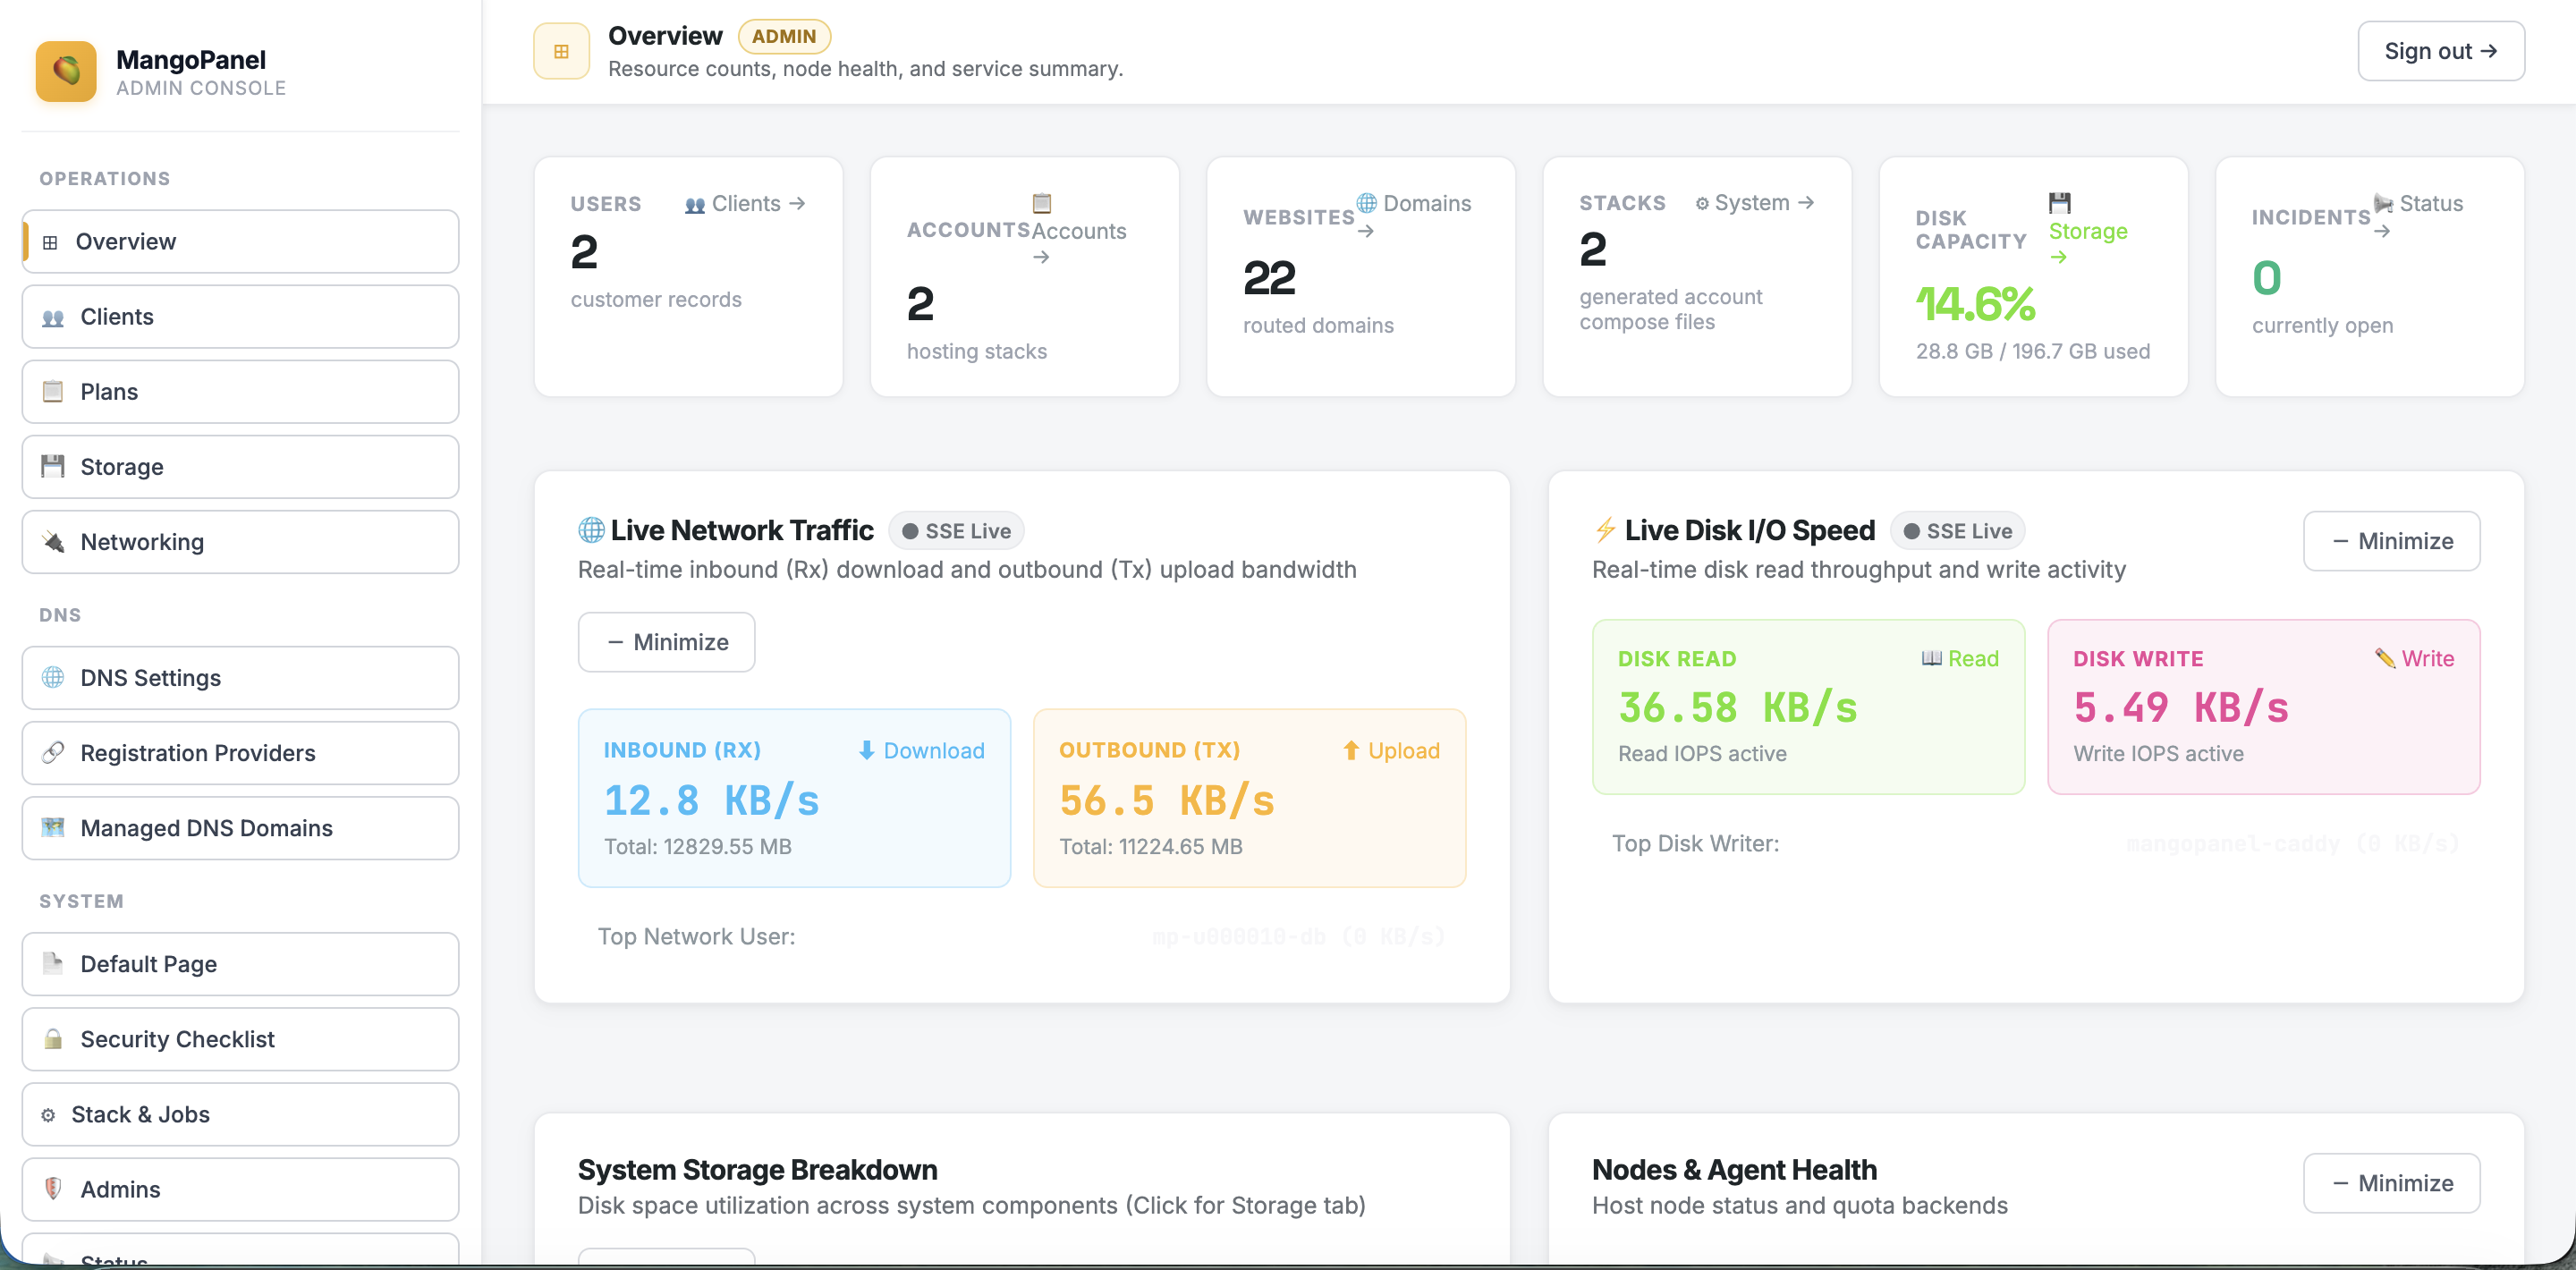Click the Disk Write pencil icon
Image resolution: width=2576 pixels, height=1270 pixels.
click(x=2385, y=658)
